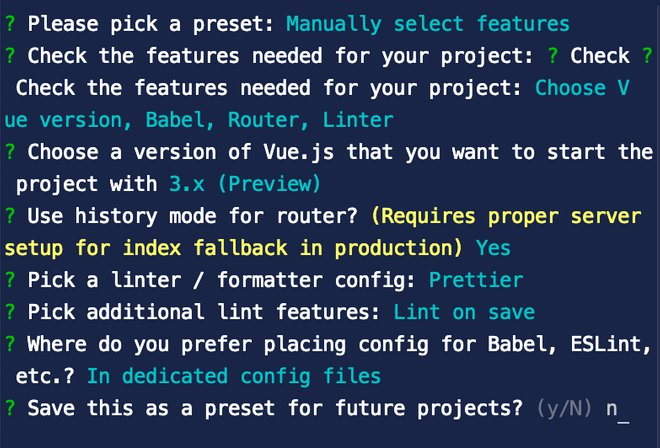
Task: Click the "Babel" feature in the selected list
Action: pos(177,120)
